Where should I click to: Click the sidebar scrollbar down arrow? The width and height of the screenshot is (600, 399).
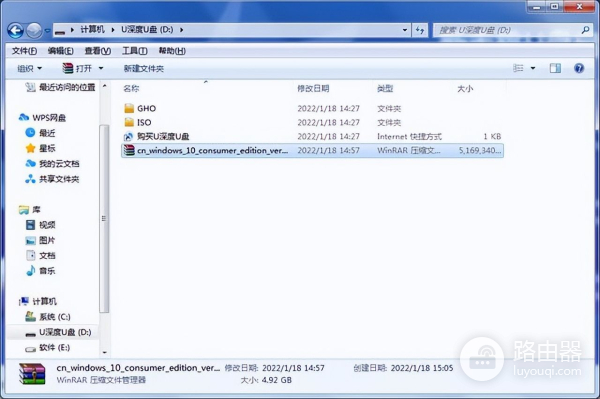click(104, 352)
